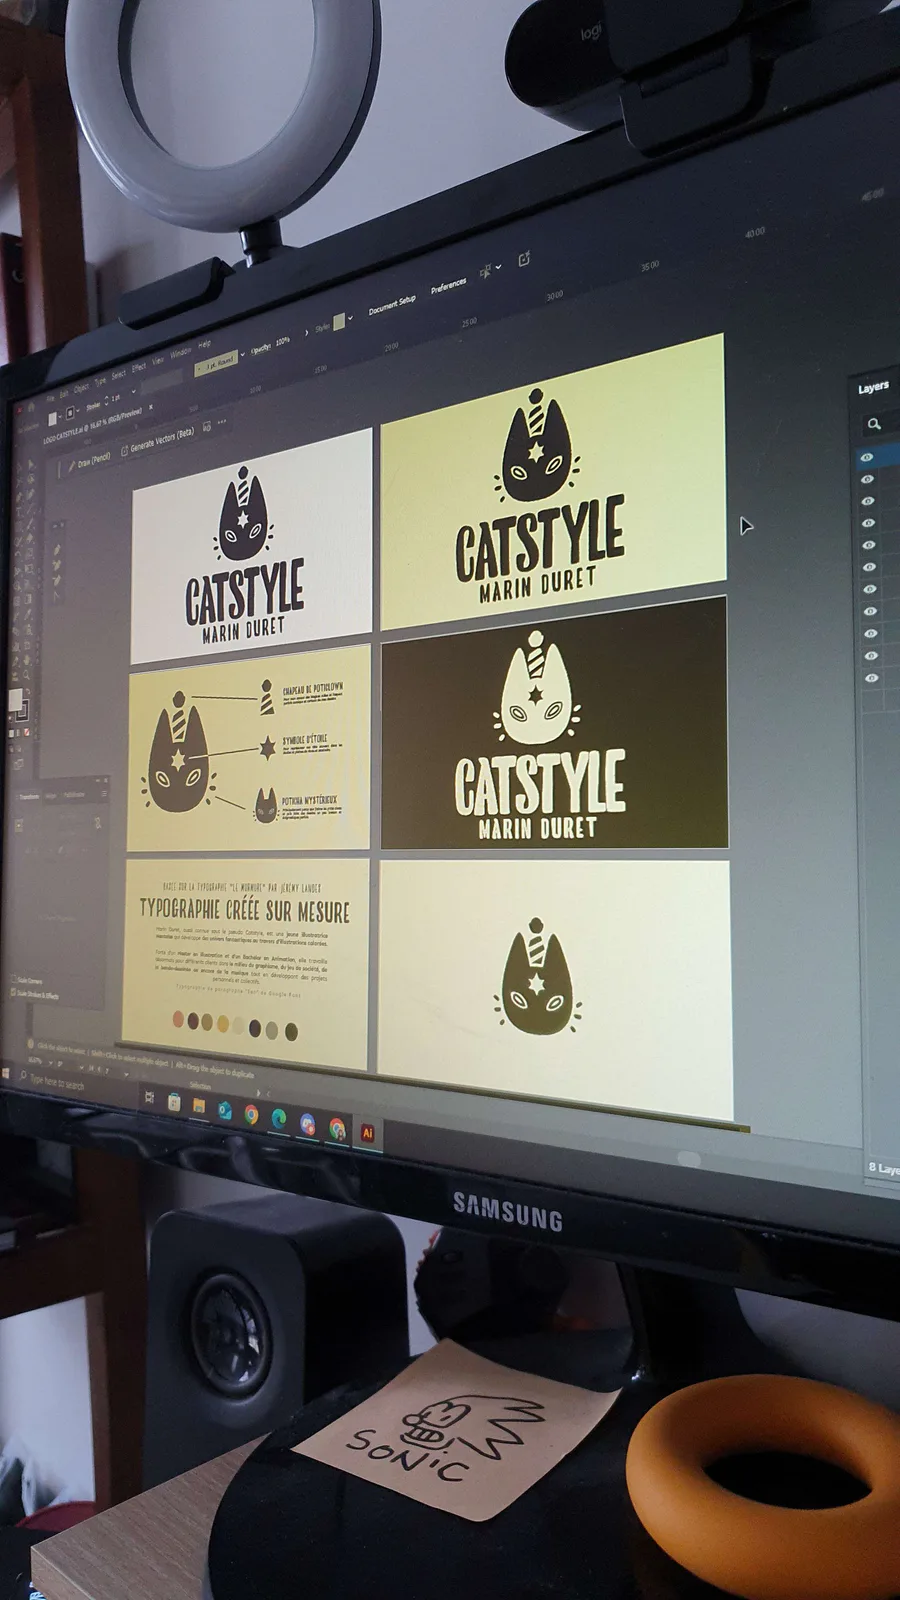Click the Stroke color box in toolbar
900x1600 pixels.
(x=25, y=711)
